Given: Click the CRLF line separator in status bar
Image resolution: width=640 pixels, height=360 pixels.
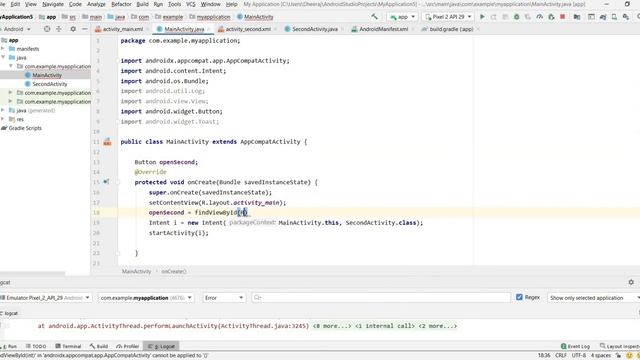Looking at the screenshot, I should coord(561,356).
